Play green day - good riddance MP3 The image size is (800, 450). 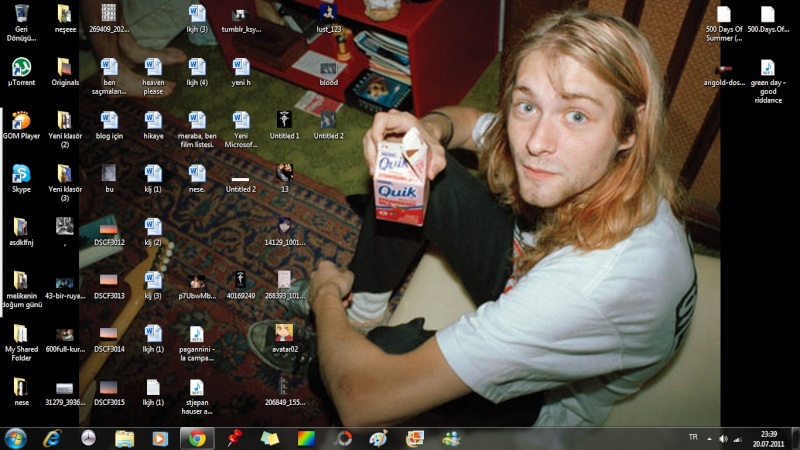(x=767, y=81)
